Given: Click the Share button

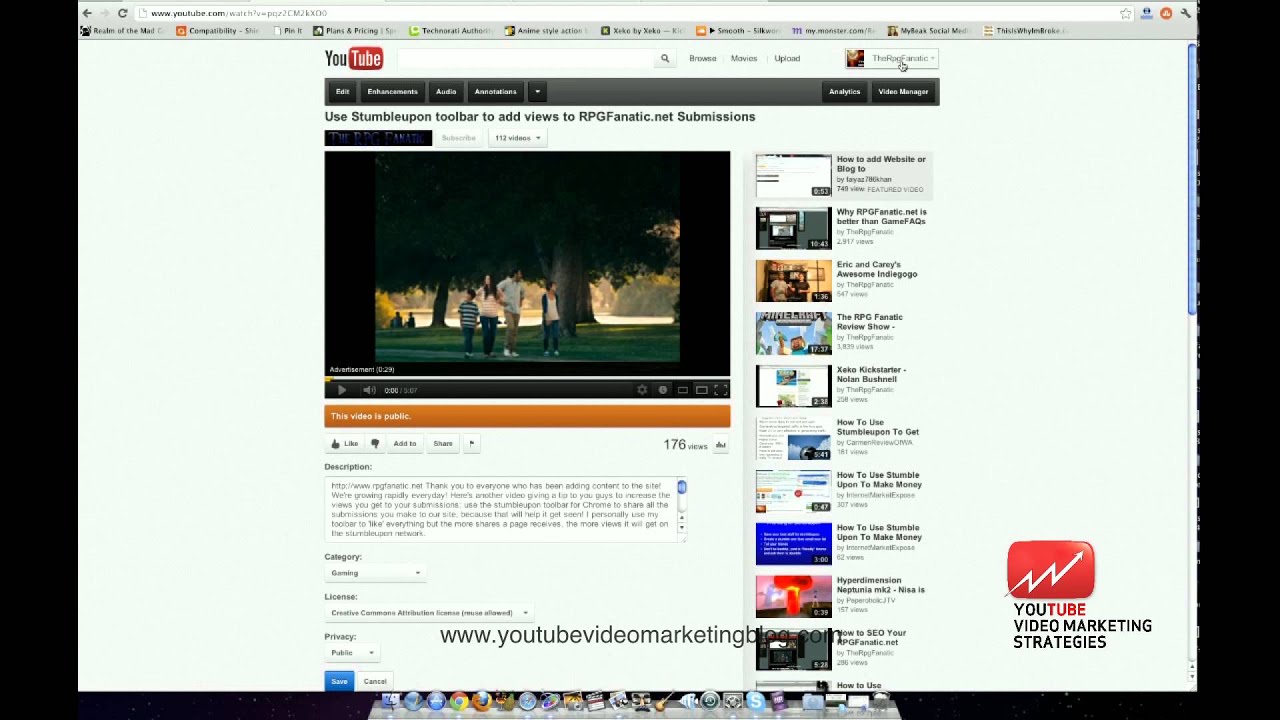Looking at the screenshot, I should click(443, 443).
